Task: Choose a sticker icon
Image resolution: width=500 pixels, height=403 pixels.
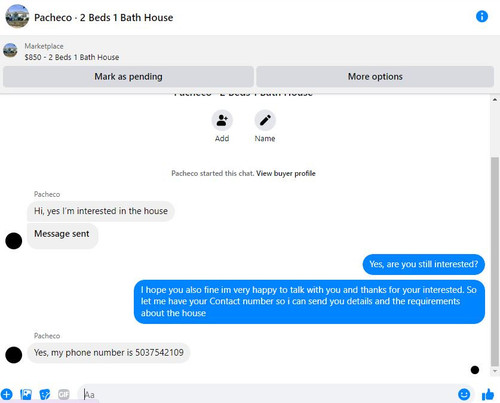Action: click(x=45, y=394)
